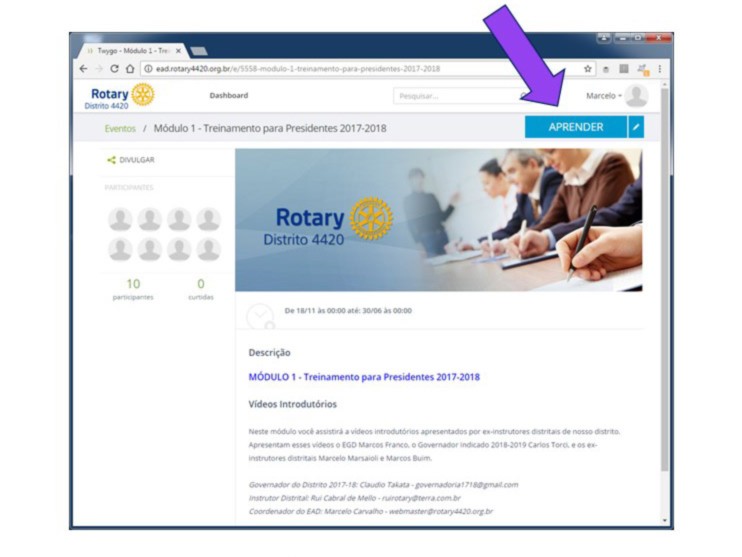Viewport: 742px width, 557px height.
Task: Open a new browser tab
Action: [198, 50]
